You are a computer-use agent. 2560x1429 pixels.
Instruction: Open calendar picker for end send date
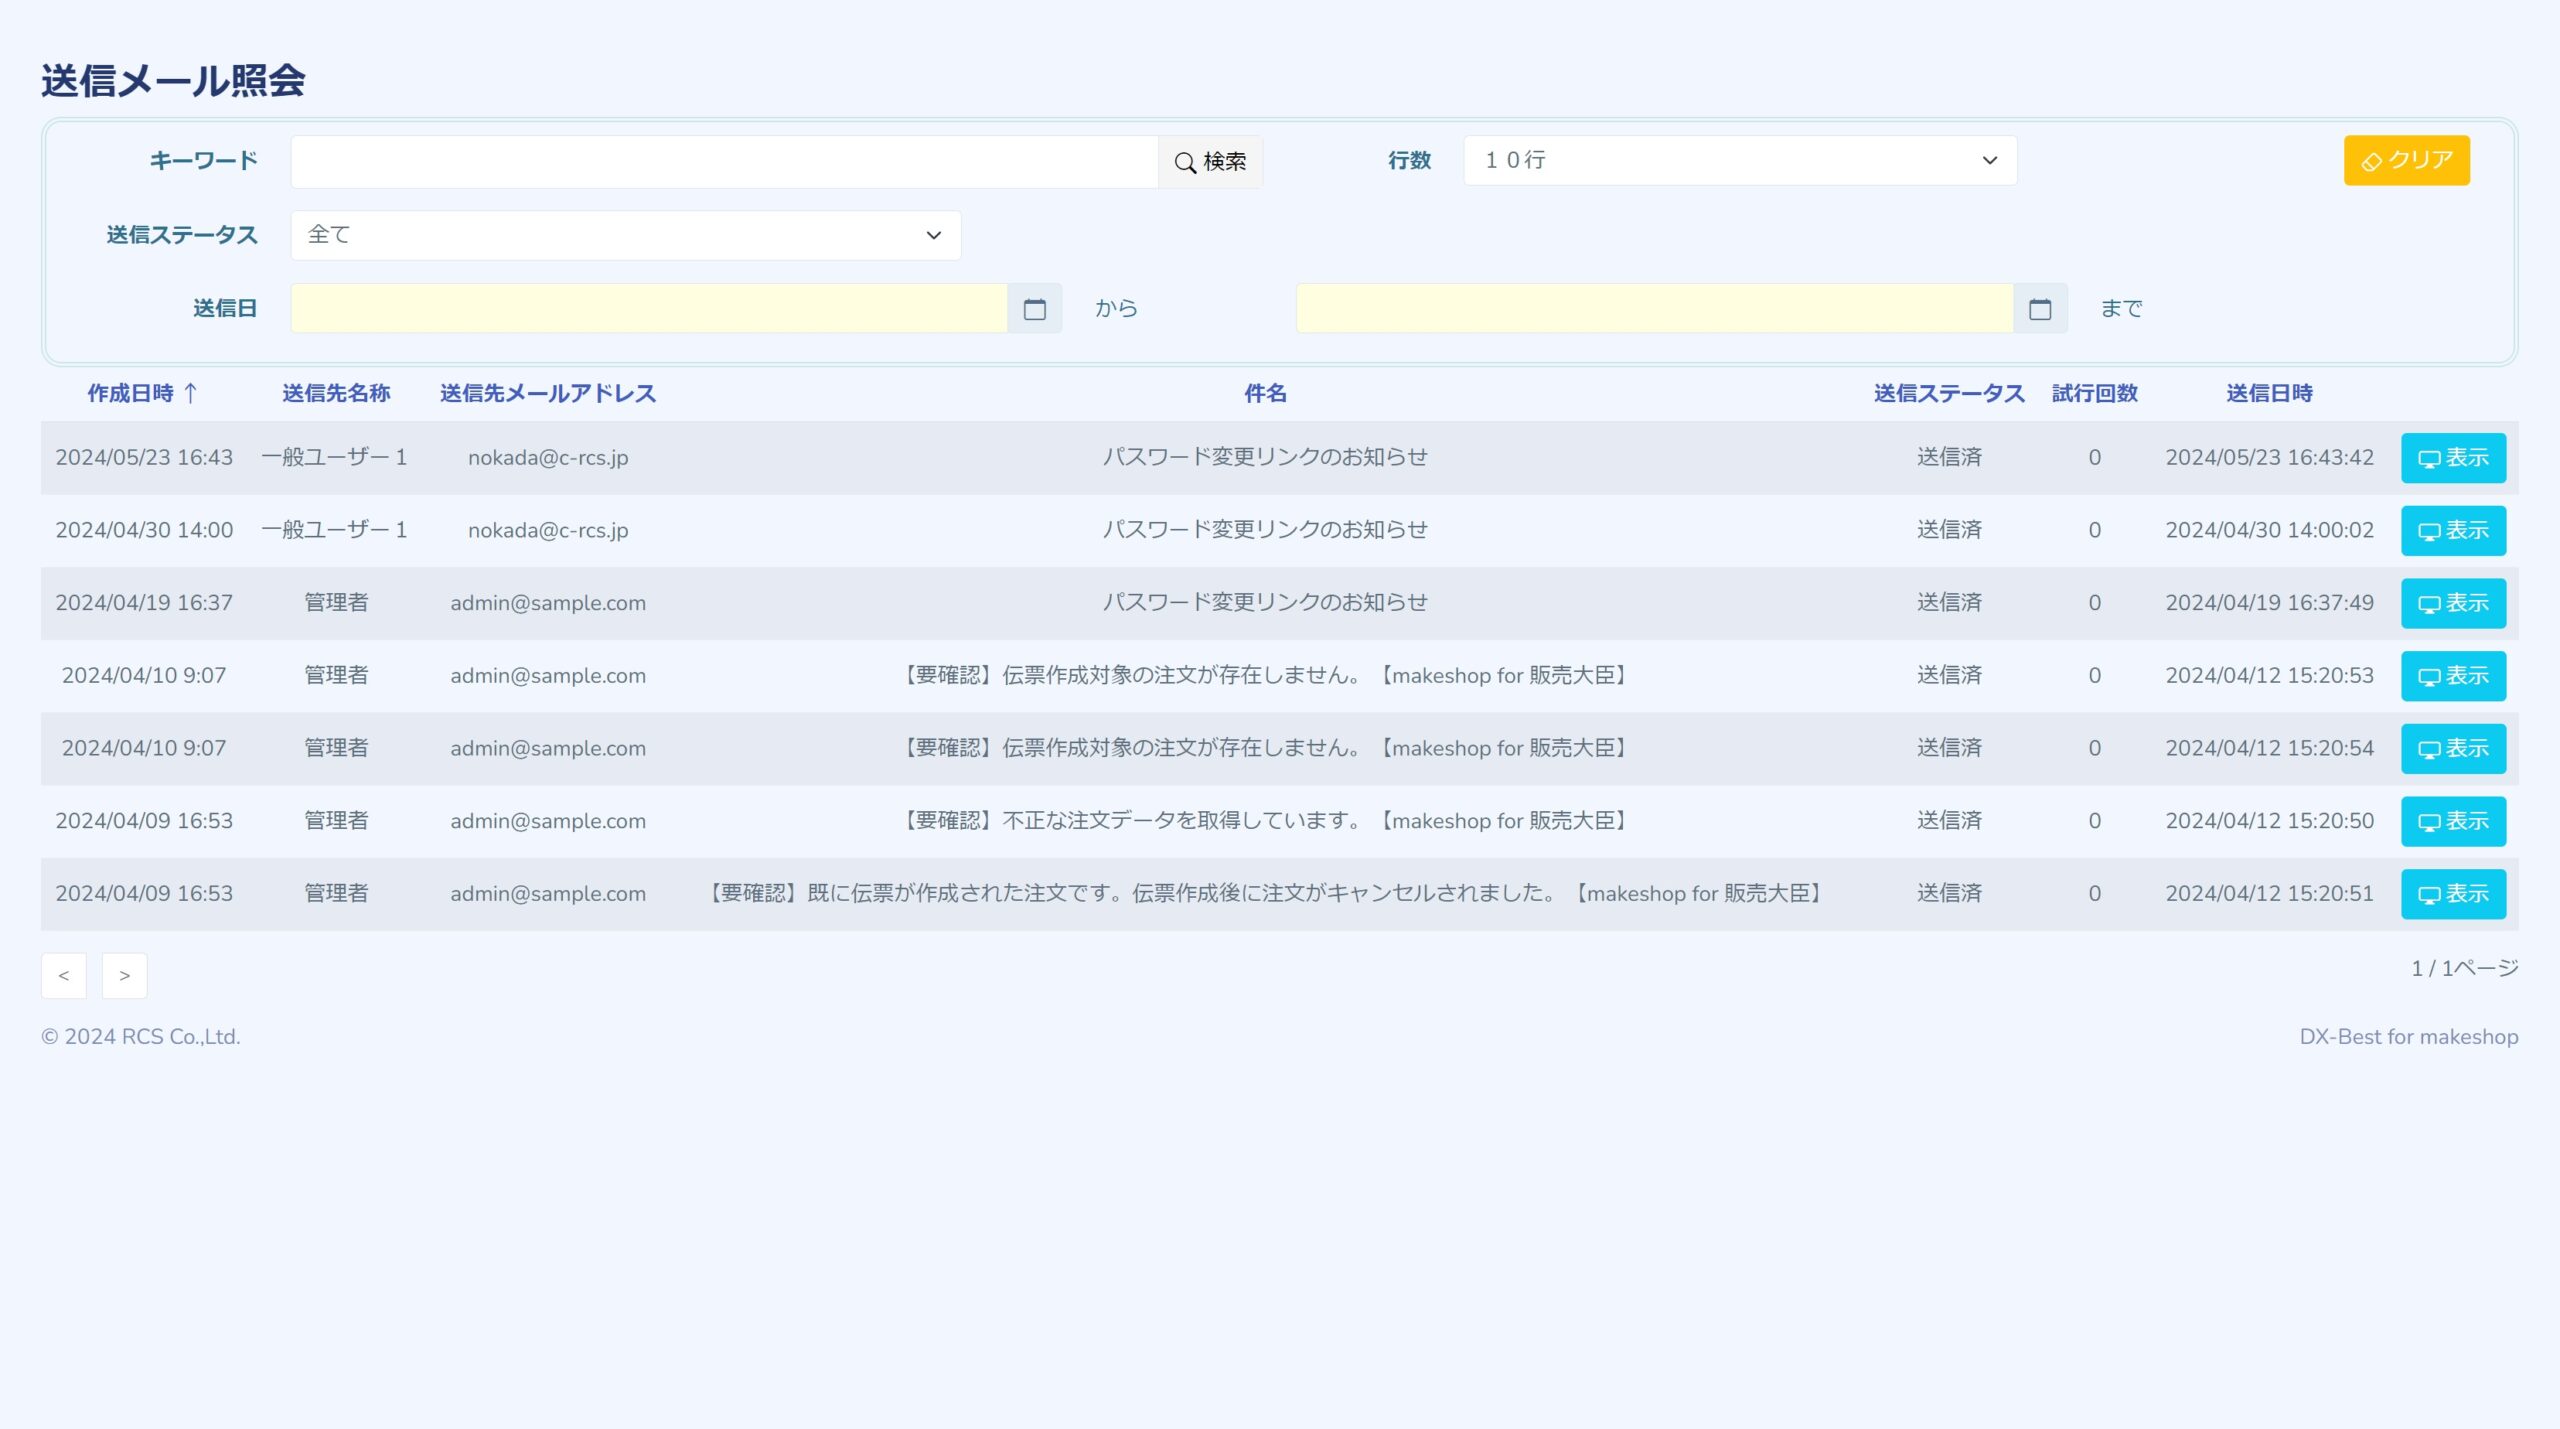coord(2039,309)
